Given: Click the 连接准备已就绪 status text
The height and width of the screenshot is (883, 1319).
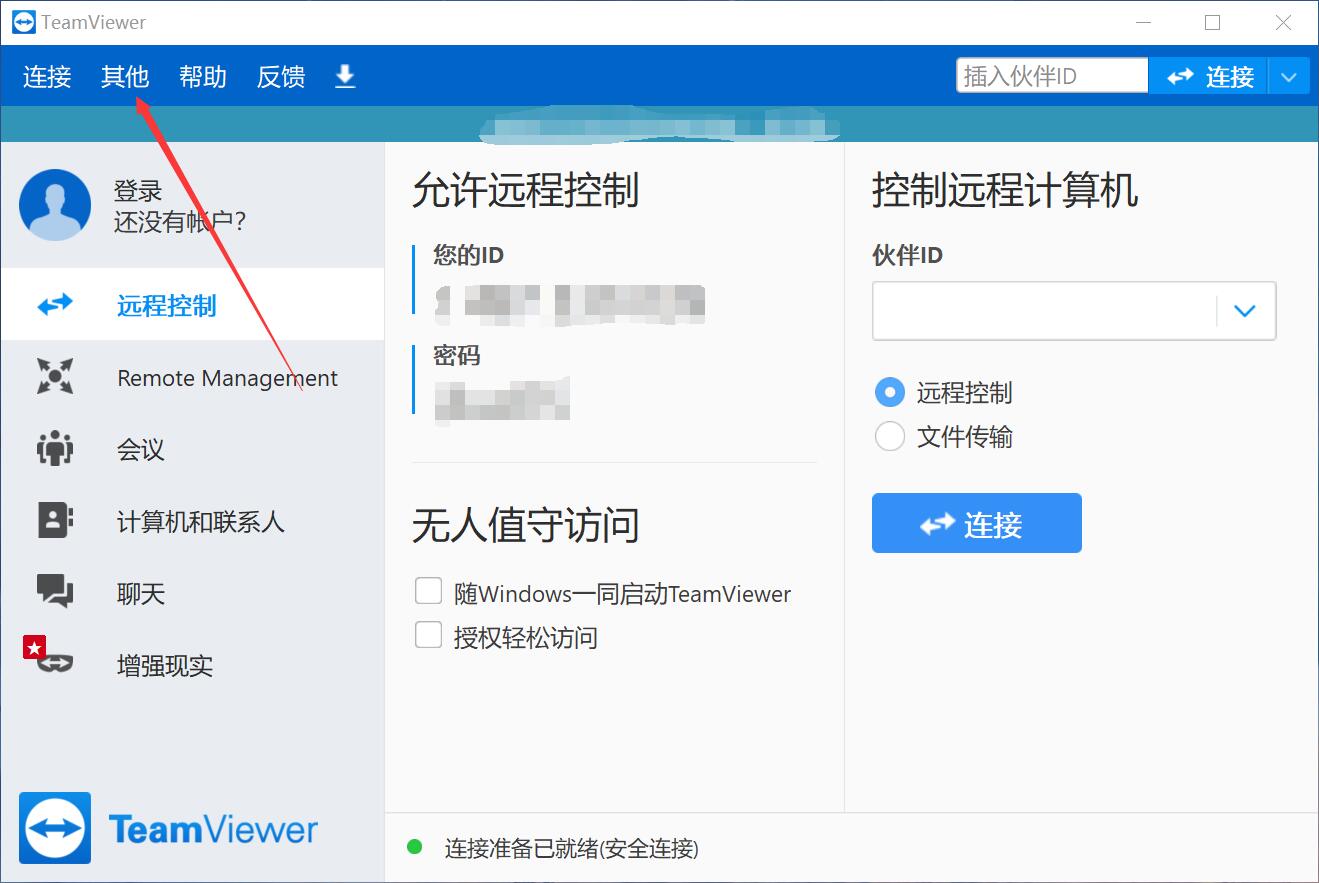Looking at the screenshot, I should pos(572,849).
